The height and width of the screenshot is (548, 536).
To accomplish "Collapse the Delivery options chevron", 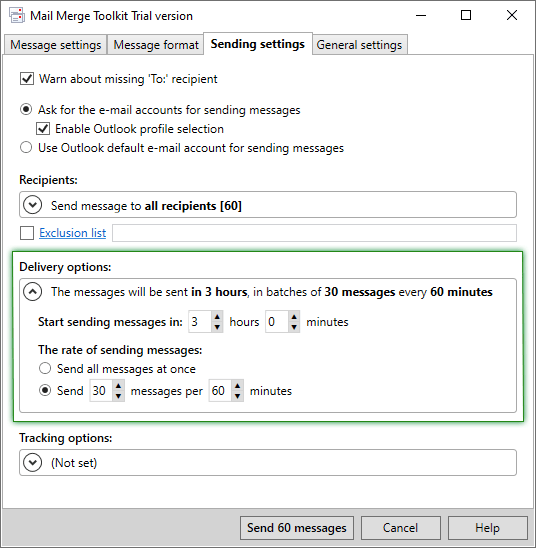I will coord(32,291).
